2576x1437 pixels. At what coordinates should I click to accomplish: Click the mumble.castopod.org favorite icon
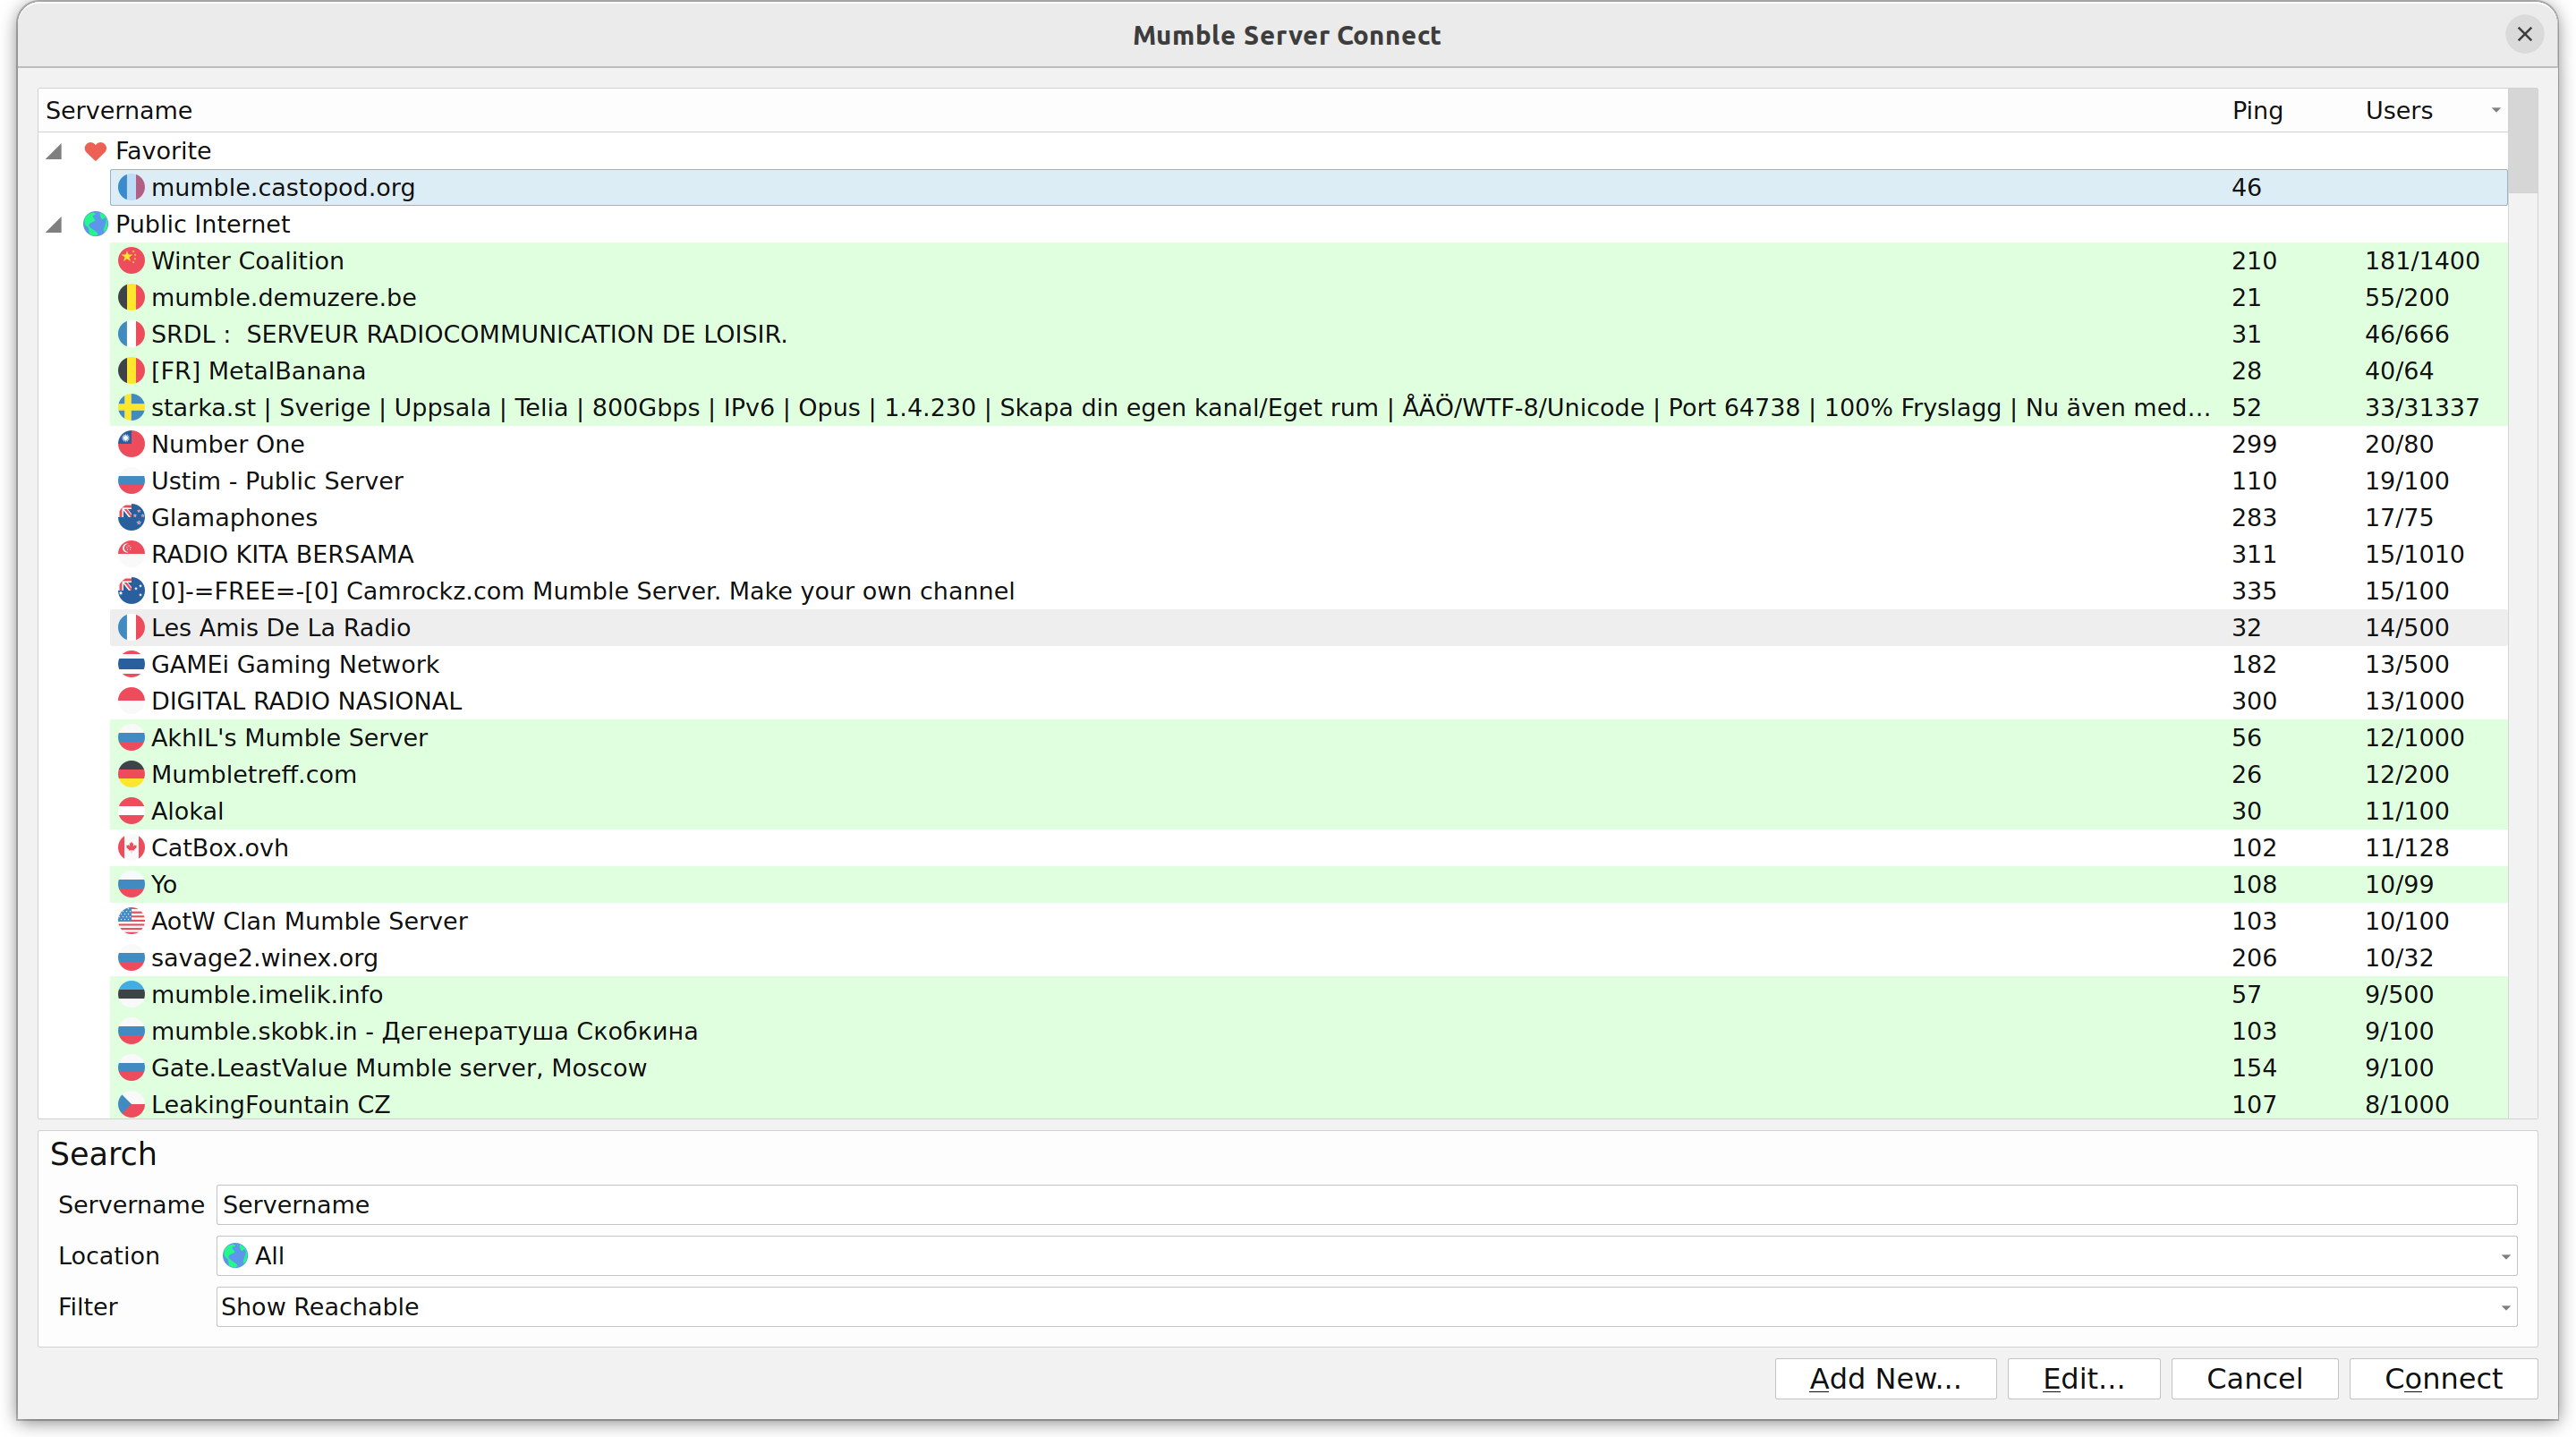click(x=131, y=188)
